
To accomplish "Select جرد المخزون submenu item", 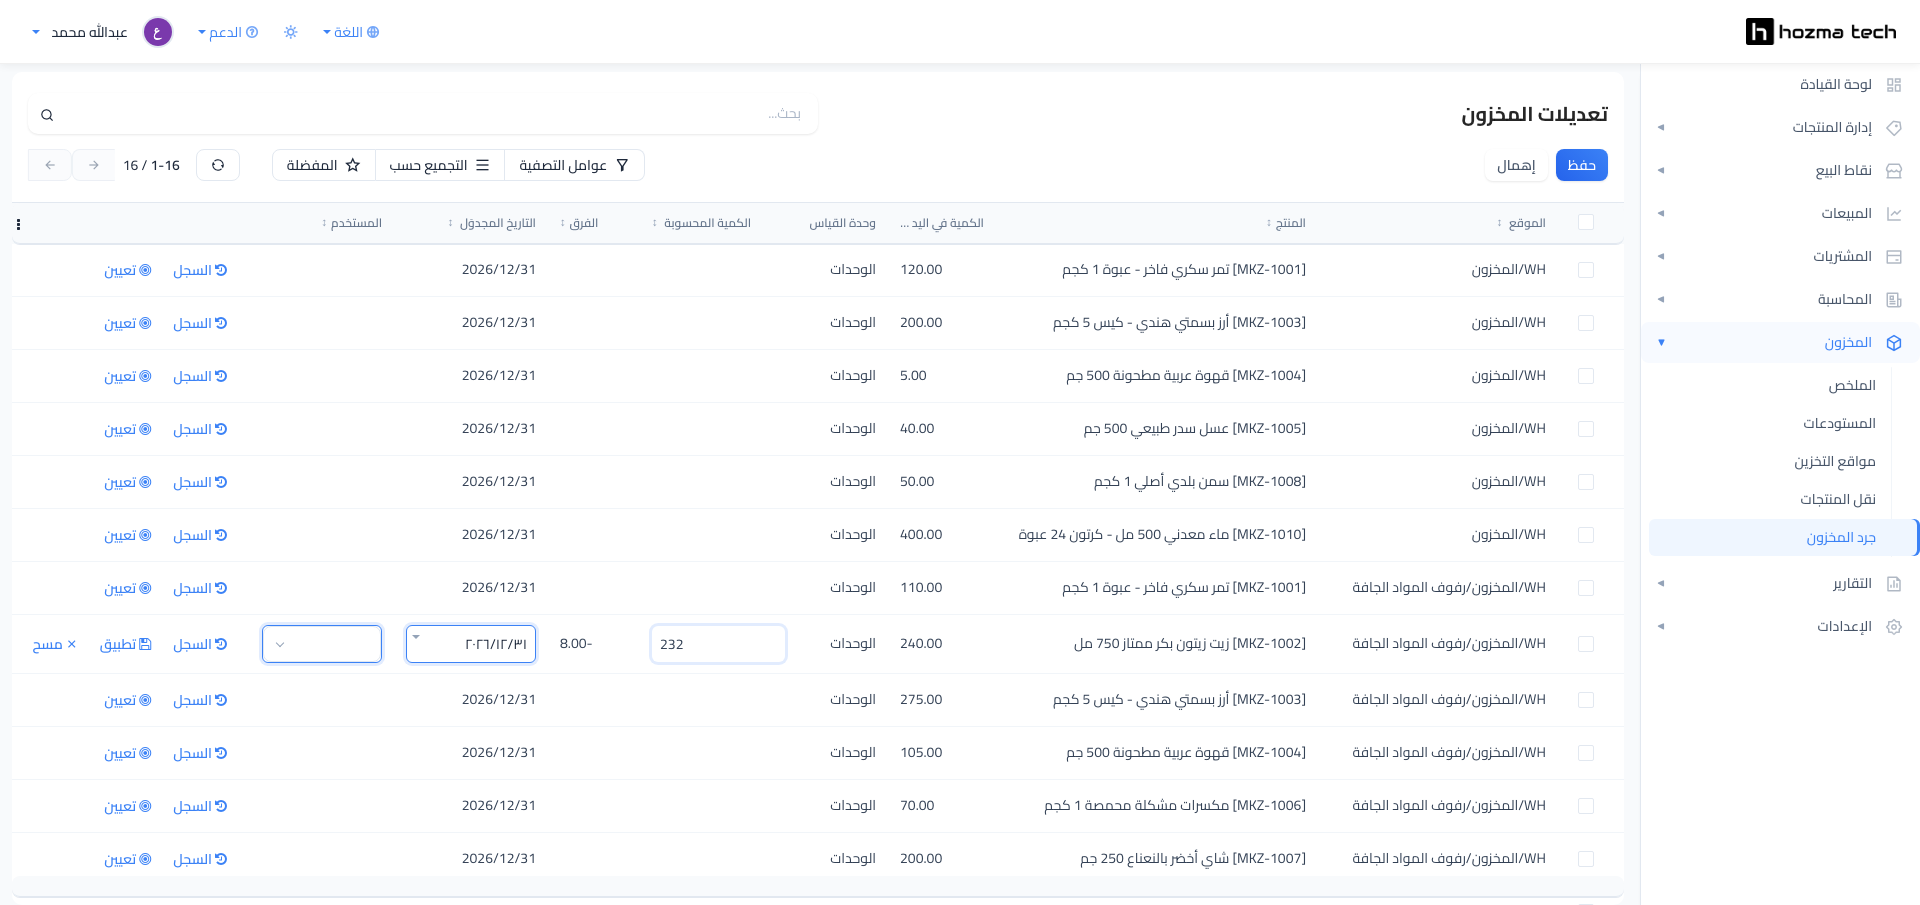I will 1783,538.
